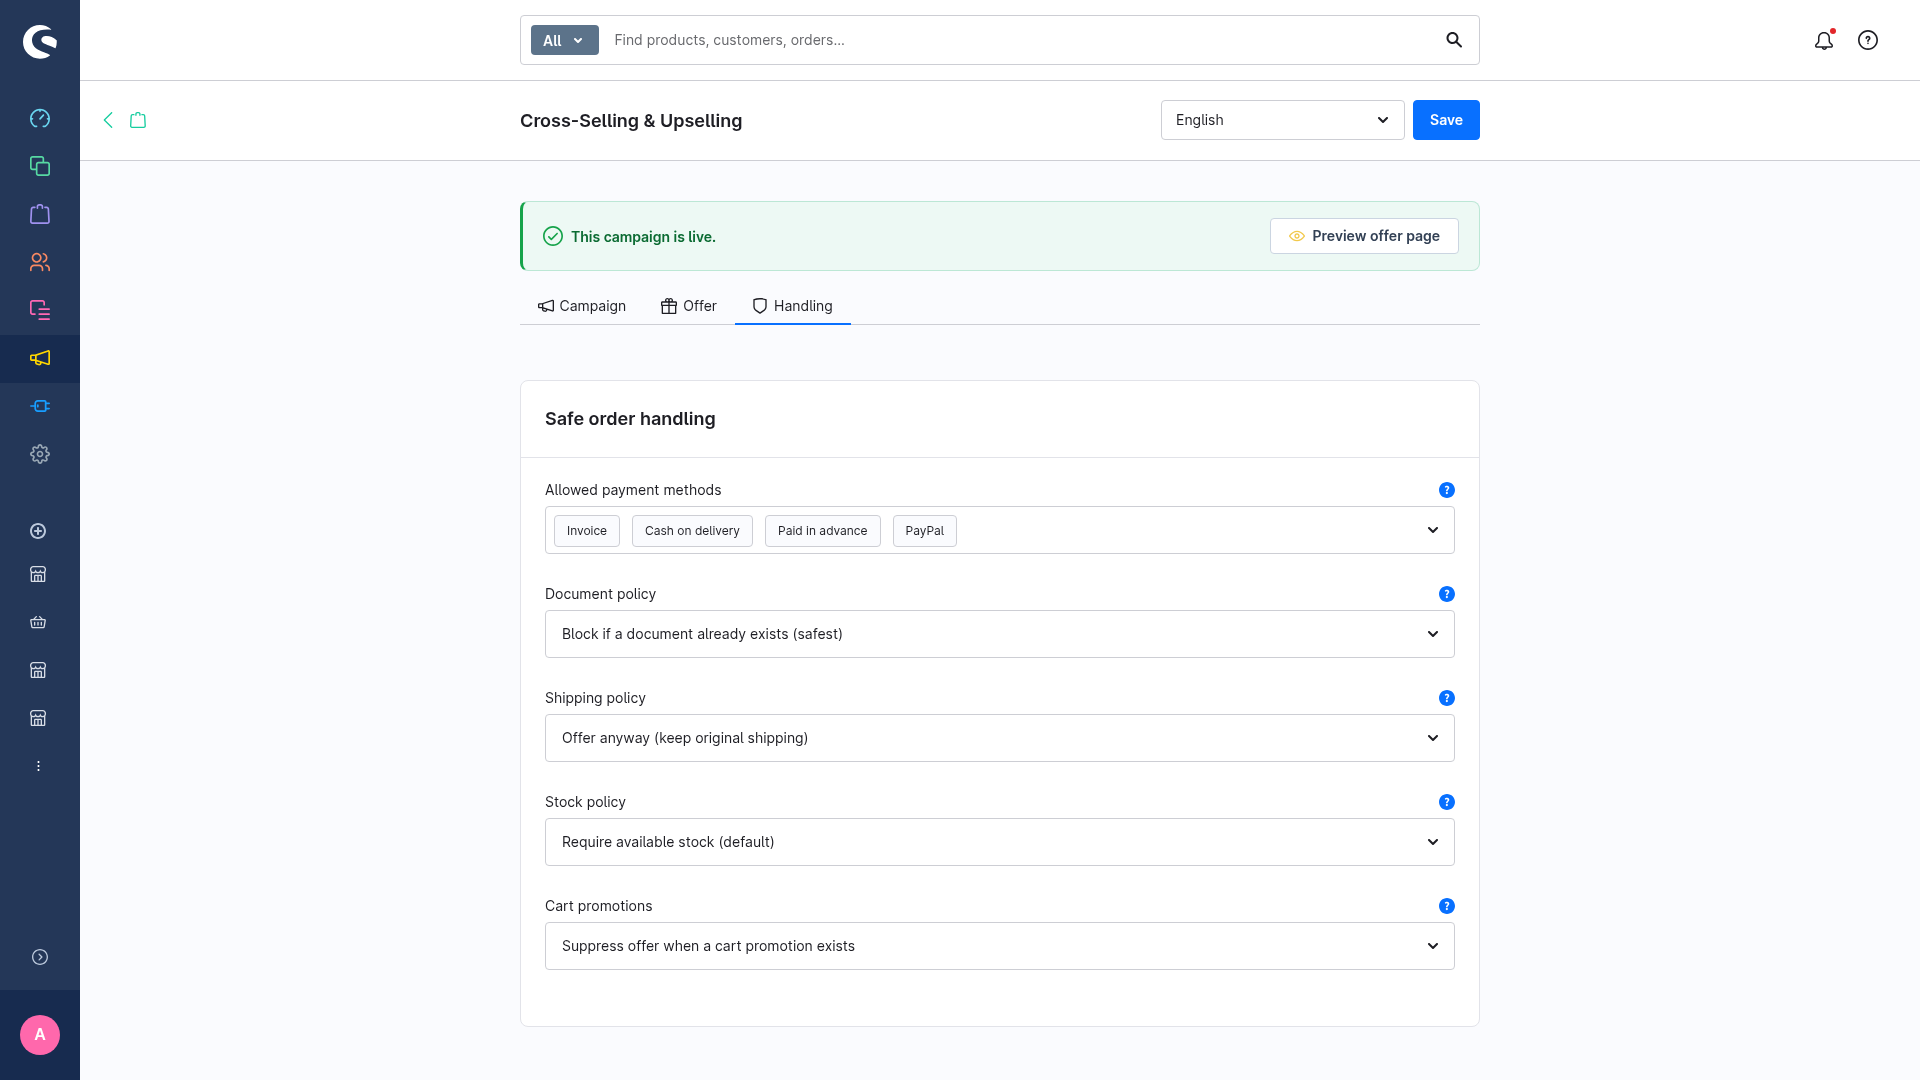Click the Shopware logo in the sidebar
The image size is (1920, 1080).
click(x=40, y=41)
